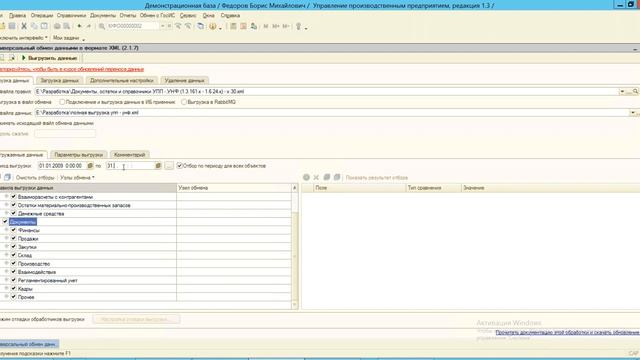This screenshot has width=640, height=360.
Task: Click the Find magnifier icon in toolbar
Action: (x=102, y=26)
